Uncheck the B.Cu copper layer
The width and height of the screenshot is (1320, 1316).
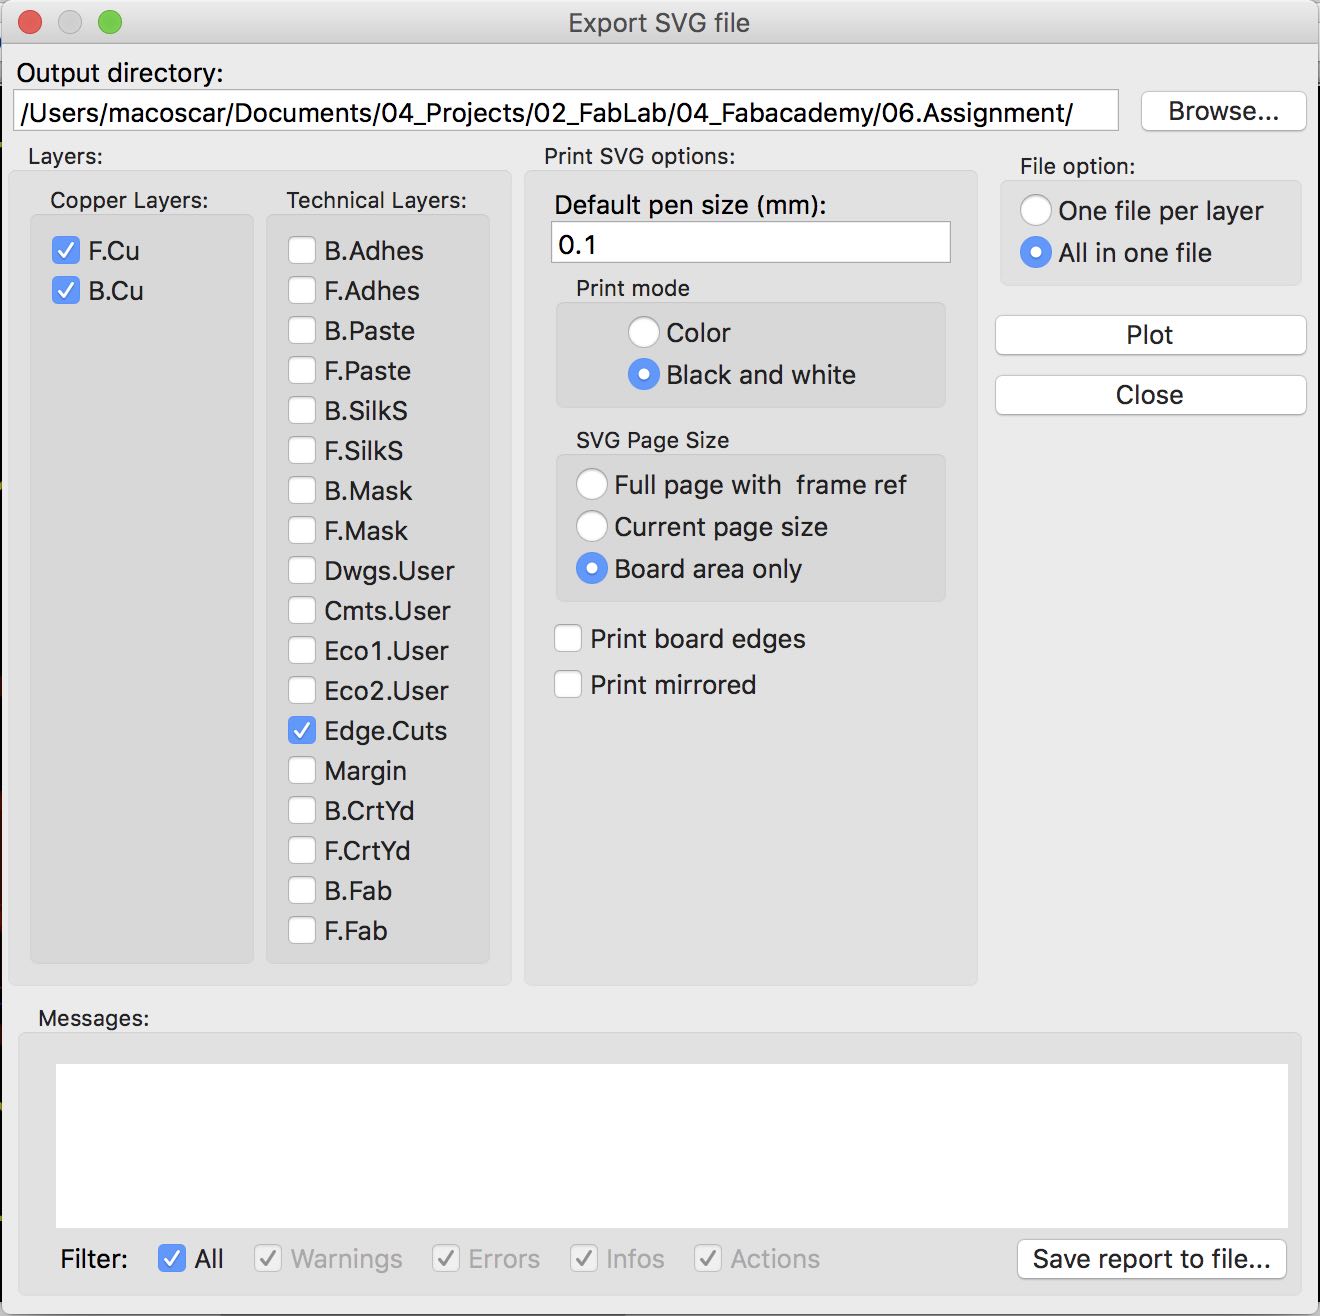[x=66, y=290]
